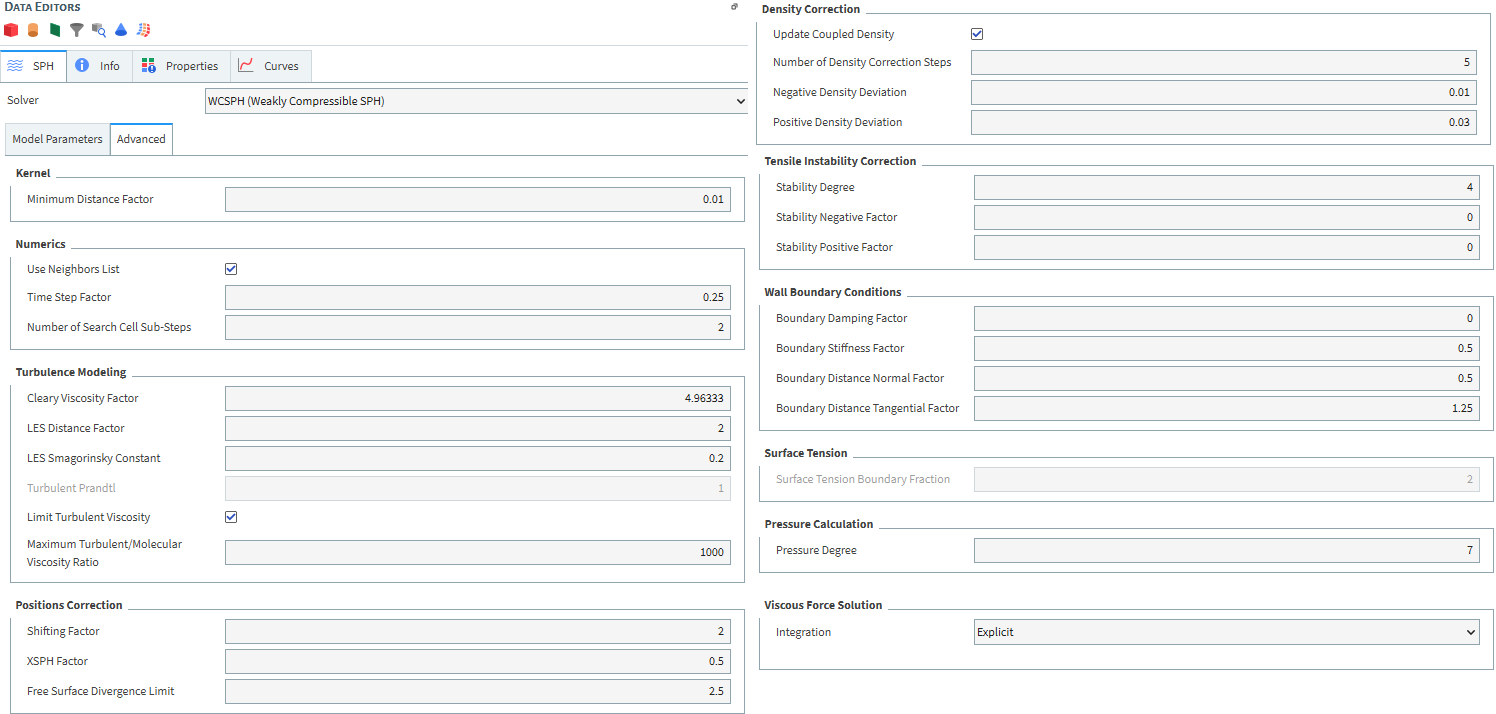This screenshot has height=714, width=1496.
Task: Switch to the SPH tab
Action: 33,66
